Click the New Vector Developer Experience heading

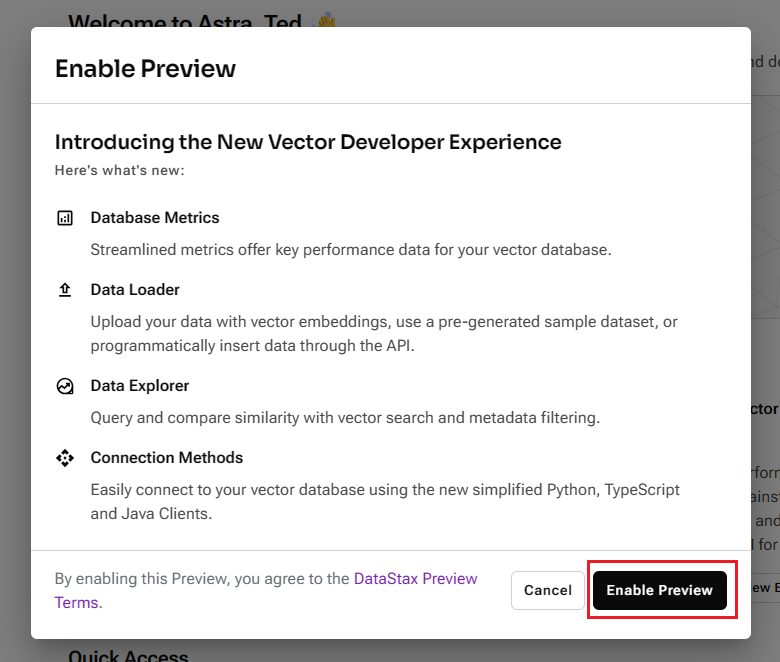point(308,142)
